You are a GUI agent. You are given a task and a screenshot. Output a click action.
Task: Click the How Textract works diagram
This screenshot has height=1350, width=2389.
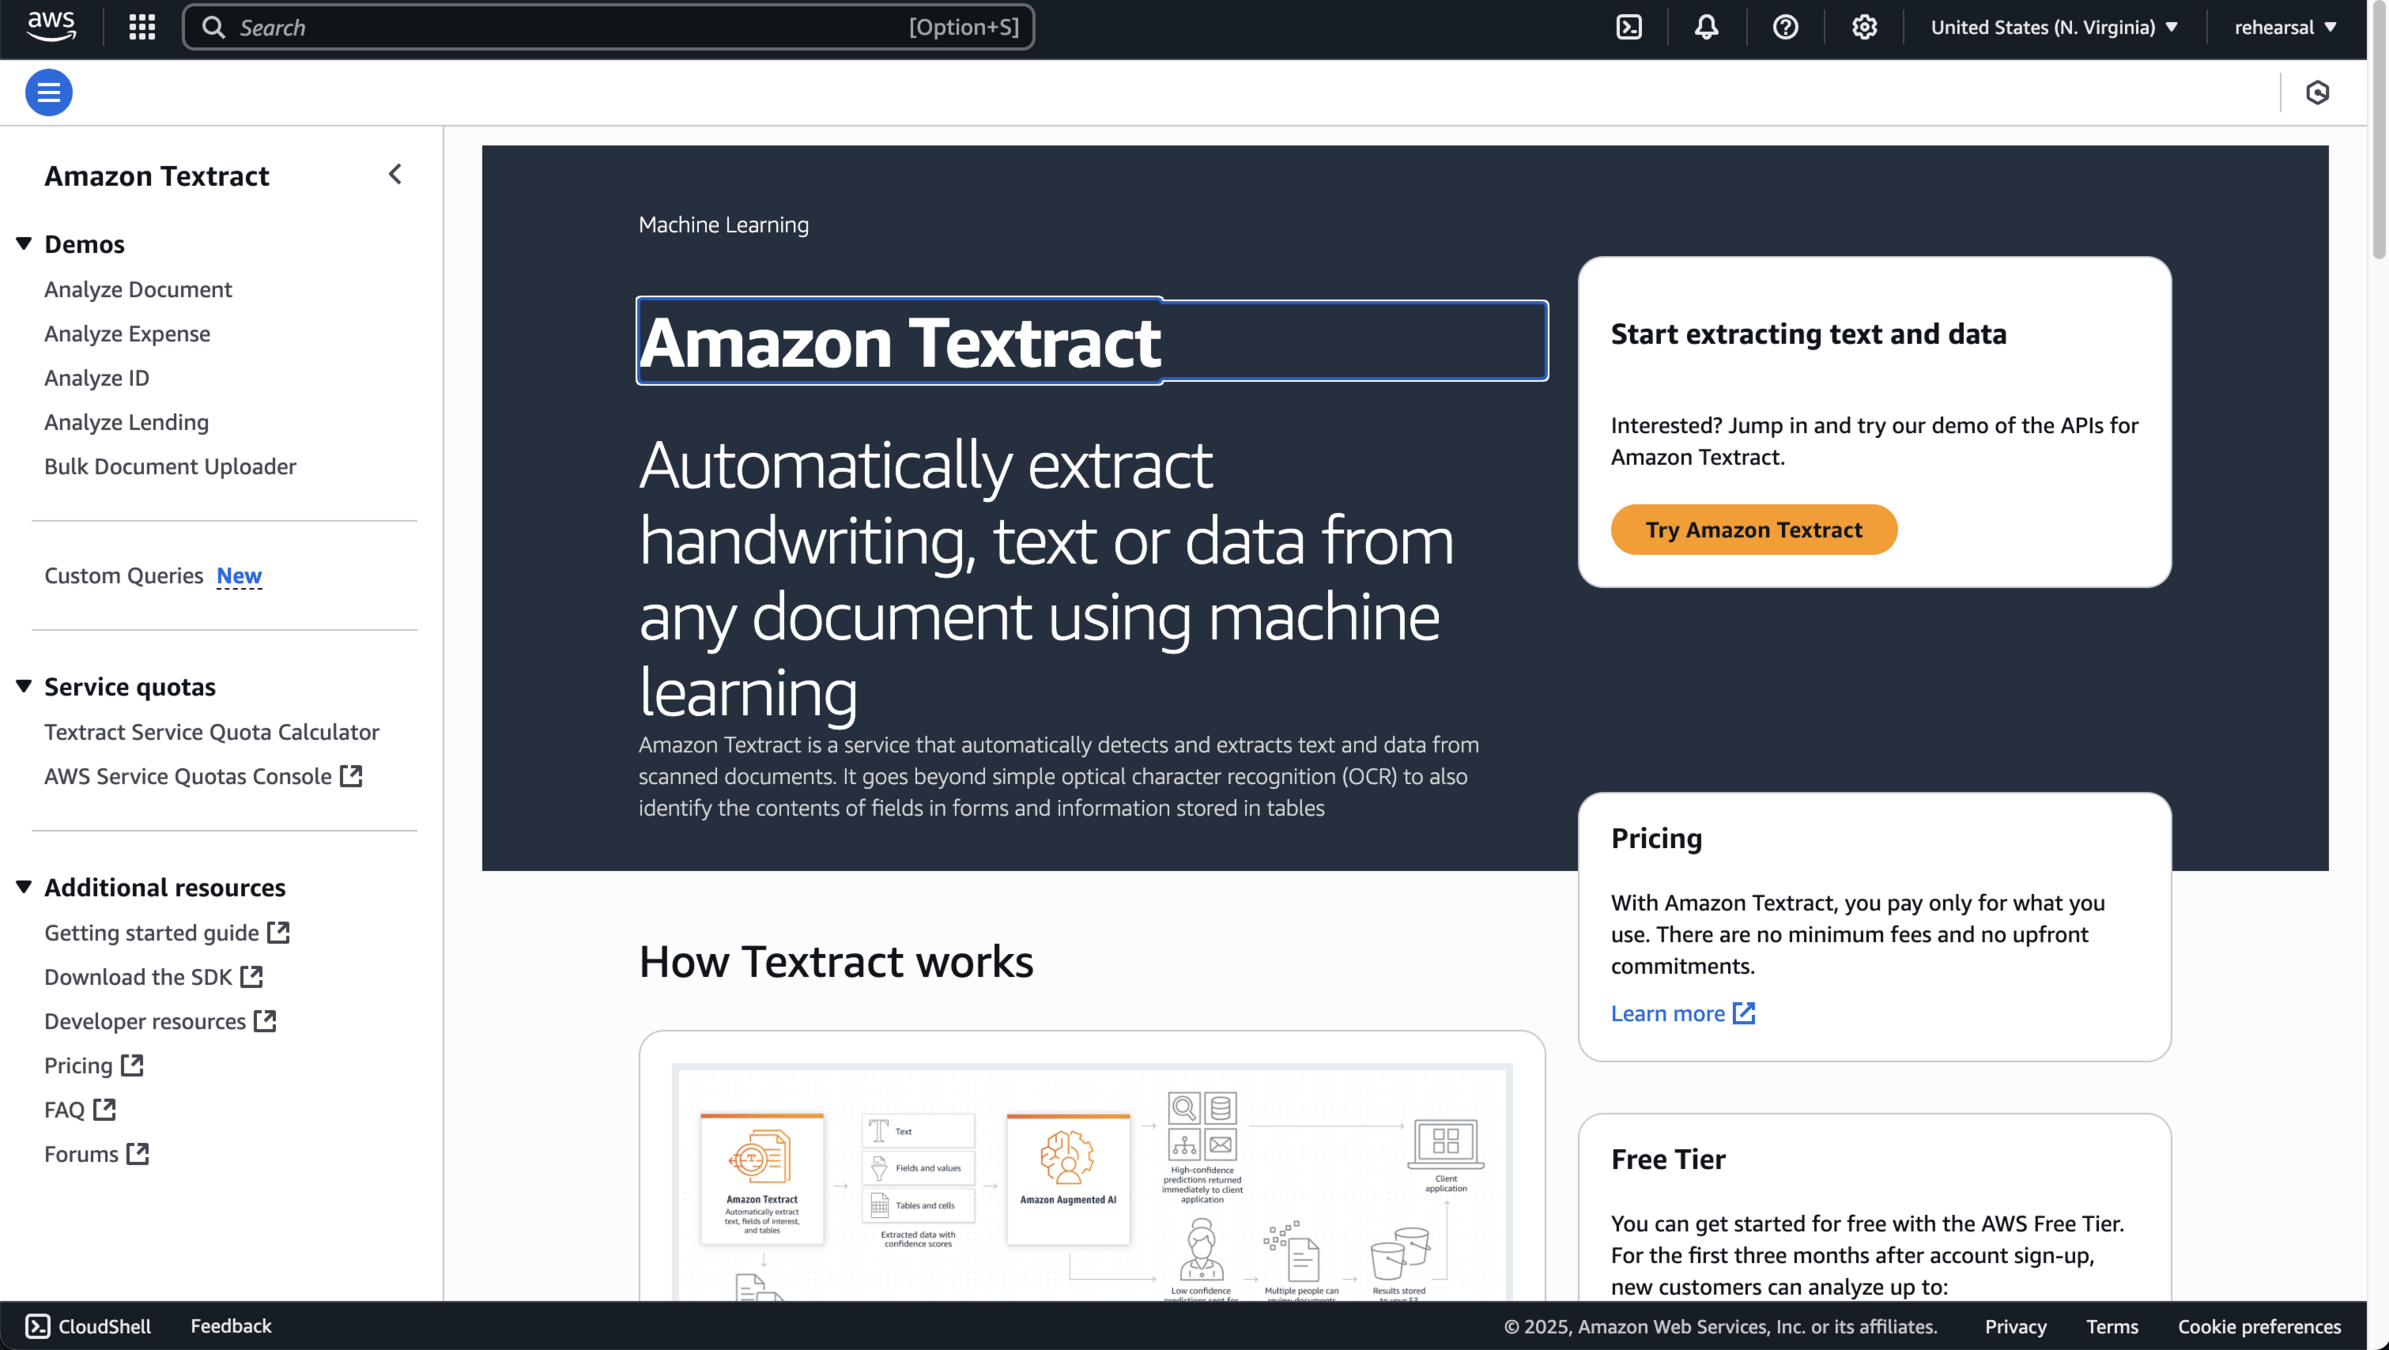1091,1180
